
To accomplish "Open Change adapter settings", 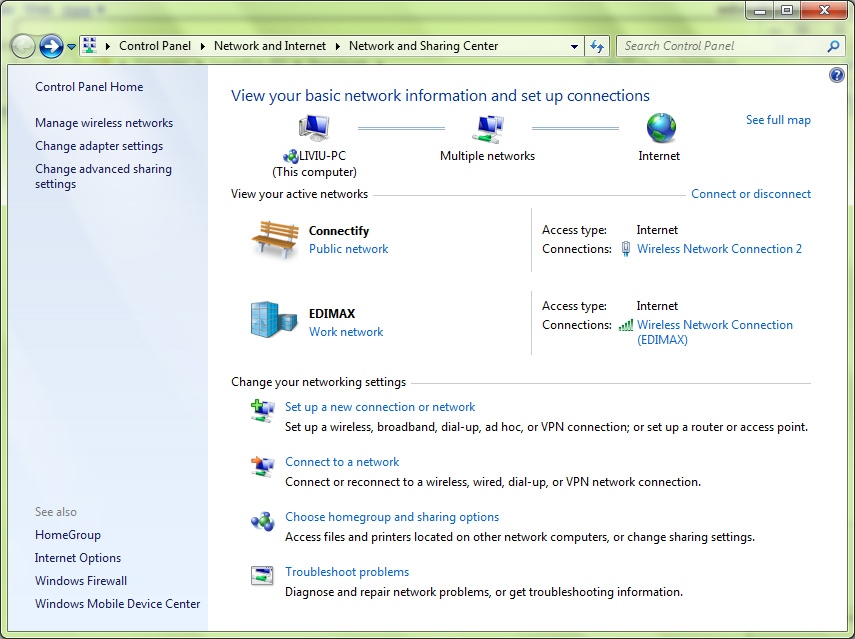I will (x=99, y=146).
